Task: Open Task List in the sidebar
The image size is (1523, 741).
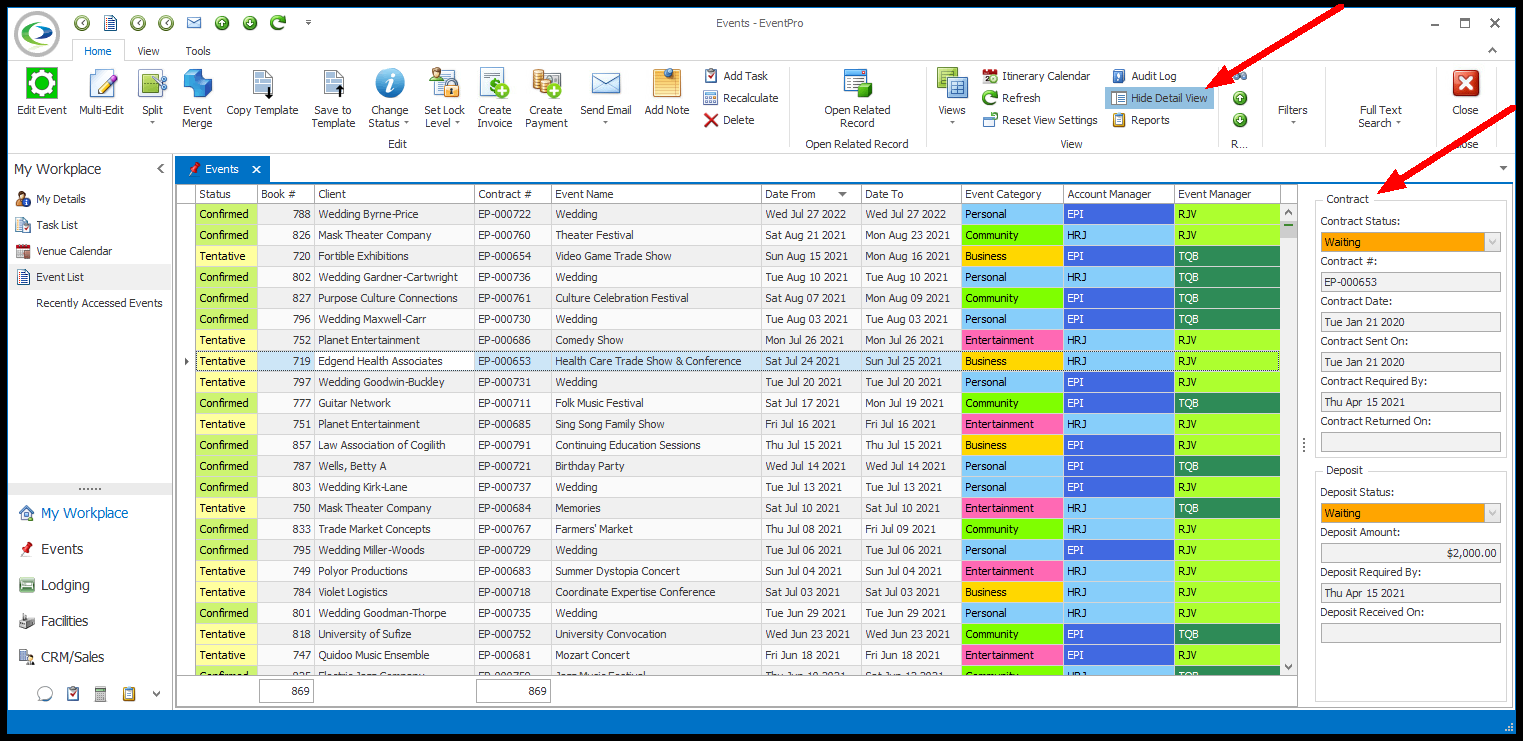Action: (57, 225)
